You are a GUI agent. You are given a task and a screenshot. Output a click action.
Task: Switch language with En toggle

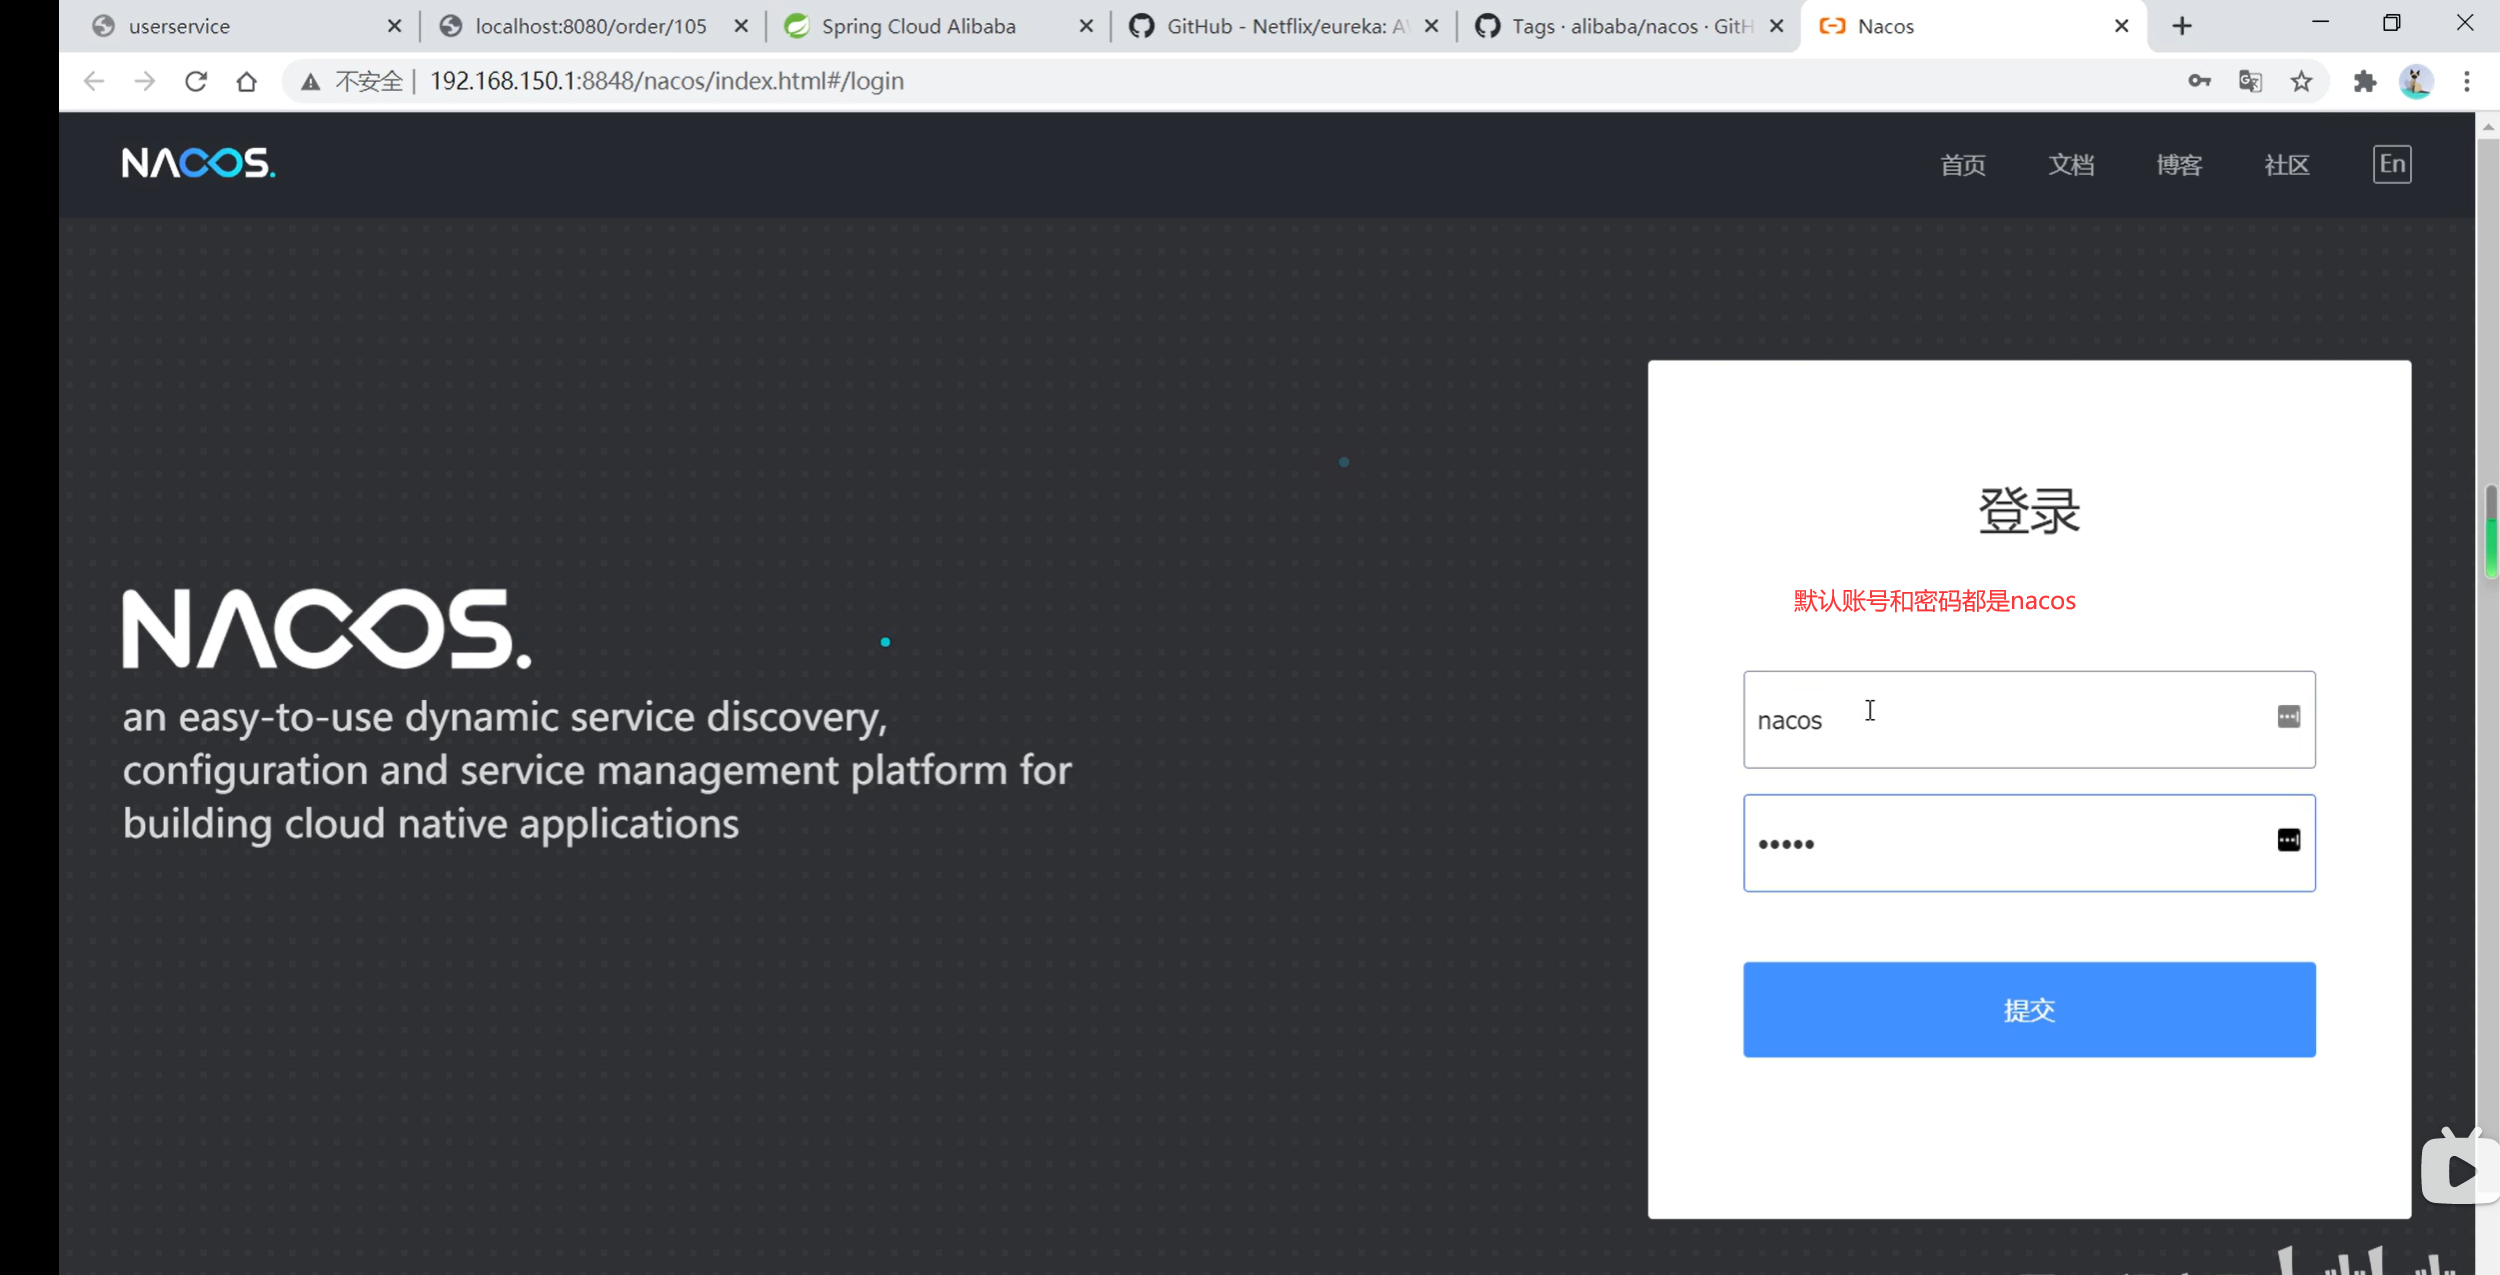[x=2392, y=164]
